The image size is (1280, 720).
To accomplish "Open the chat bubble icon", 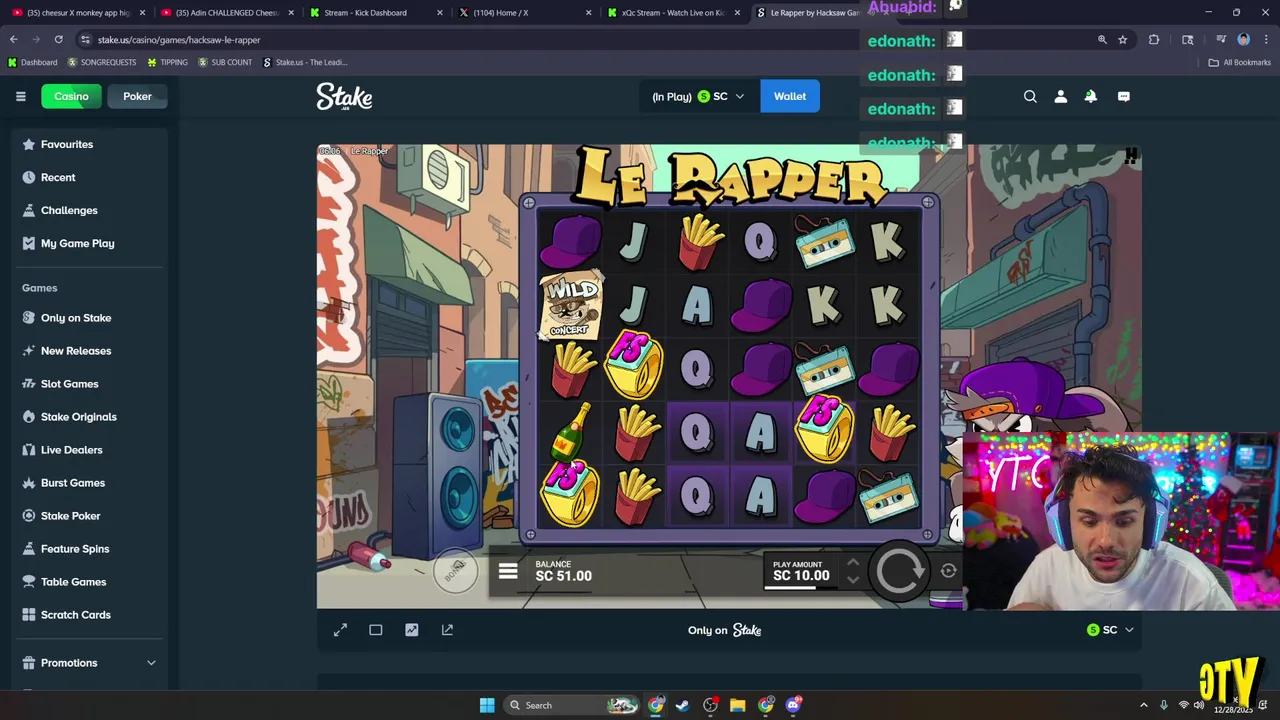I will tap(1124, 96).
